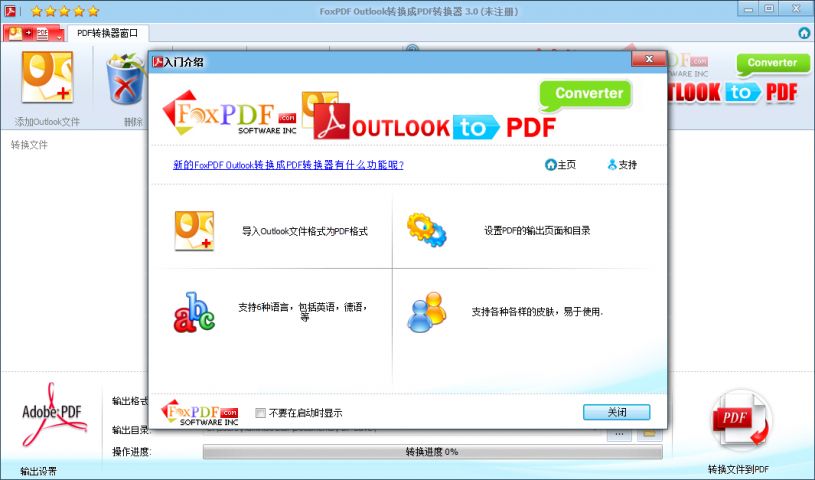This screenshot has height=480, width=815.
Task: Click the Convert to PDF icon (转换文件到PDF)
Action: click(738, 422)
